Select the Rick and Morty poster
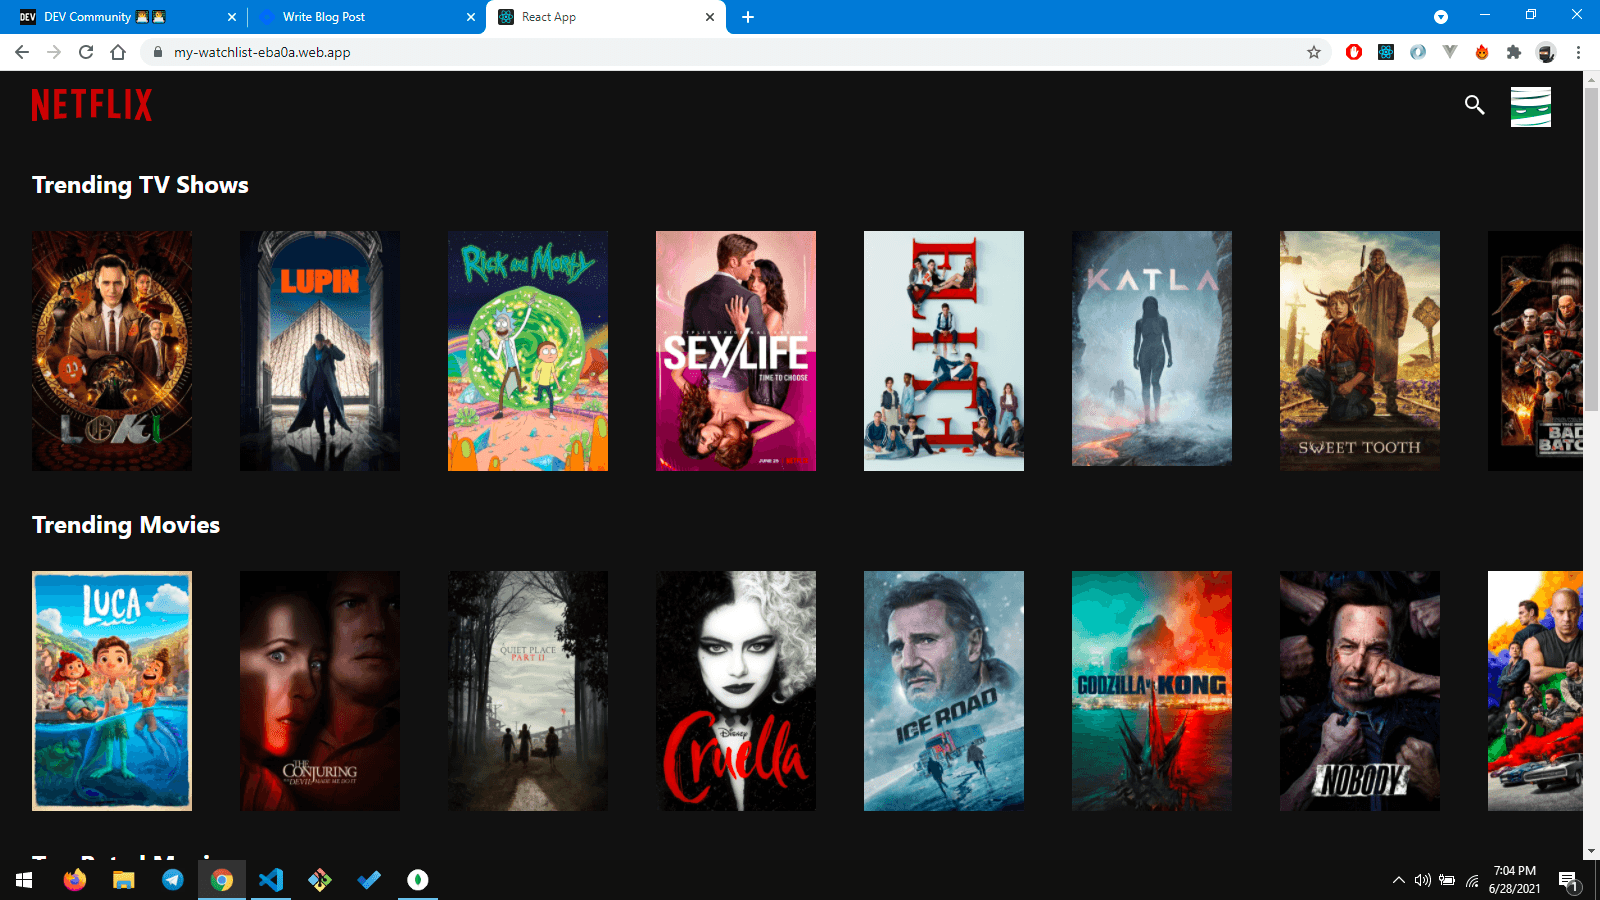This screenshot has height=900, width=1600. (528, 351)
